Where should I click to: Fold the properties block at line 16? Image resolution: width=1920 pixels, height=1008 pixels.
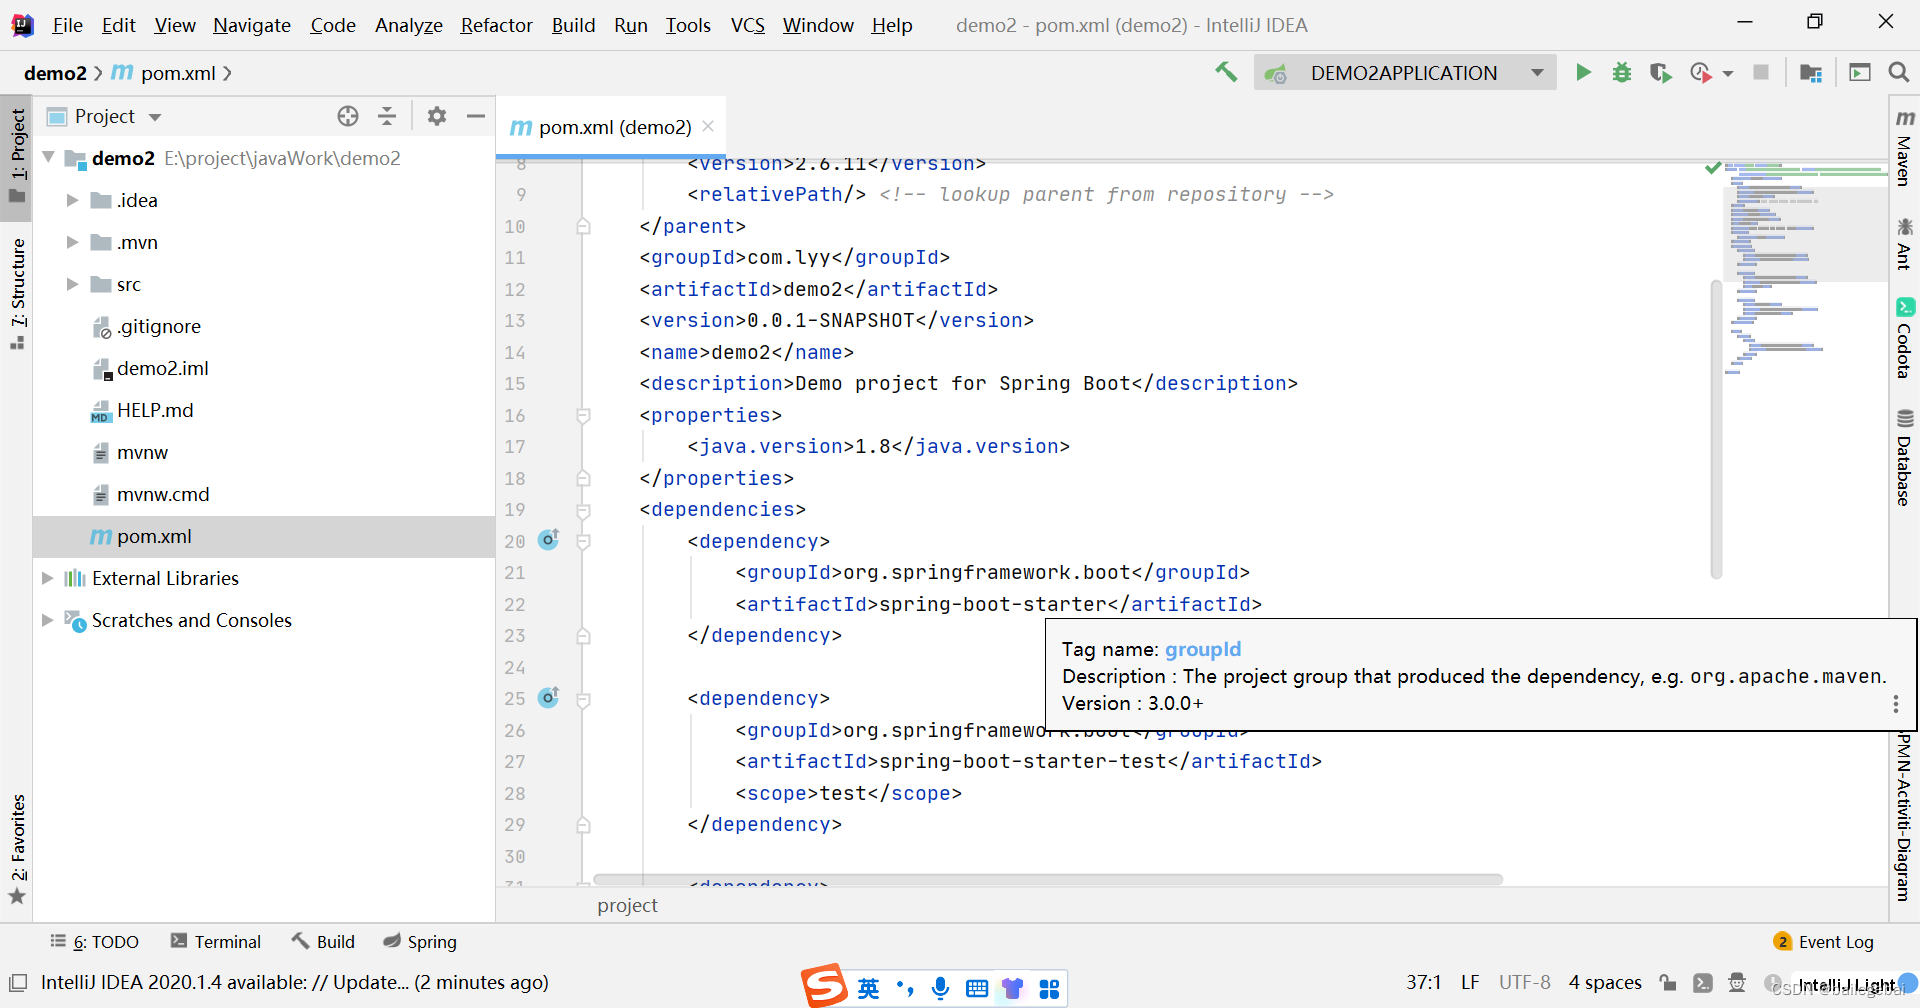pos(583,415)
